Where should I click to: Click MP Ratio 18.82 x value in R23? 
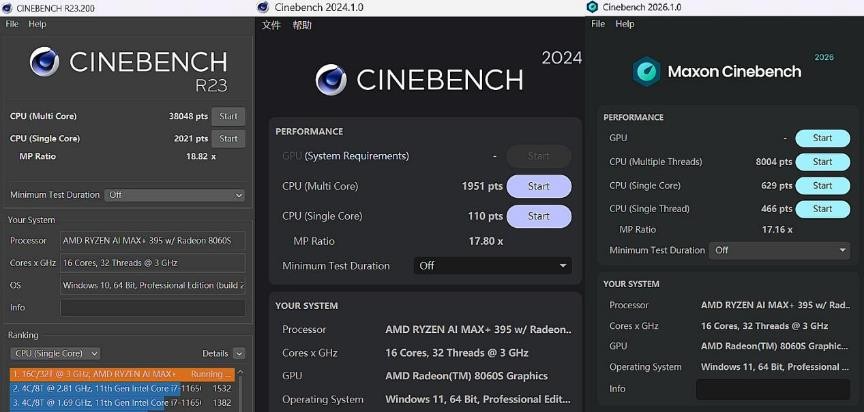(x=201, y=156)
